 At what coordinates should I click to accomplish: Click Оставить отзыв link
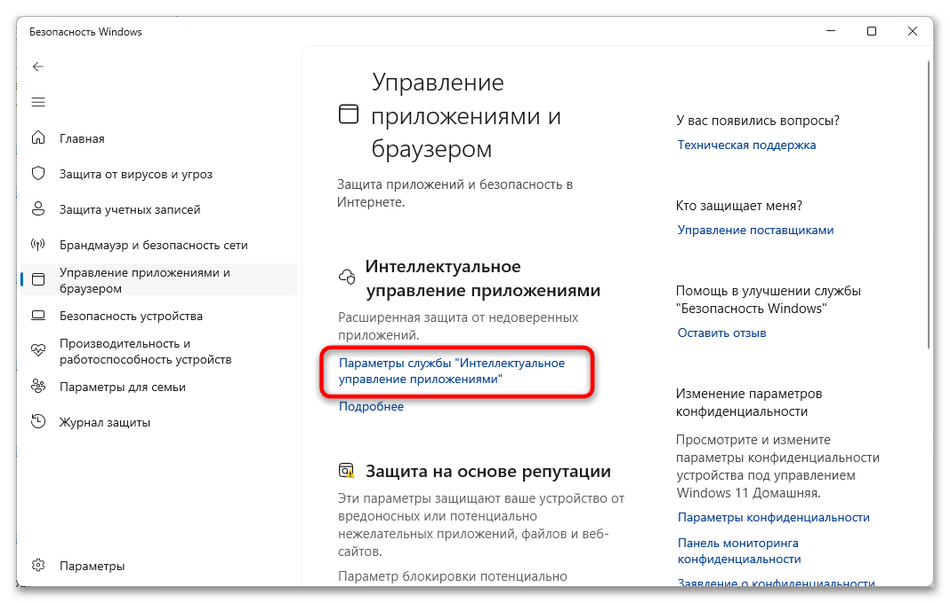722,333
